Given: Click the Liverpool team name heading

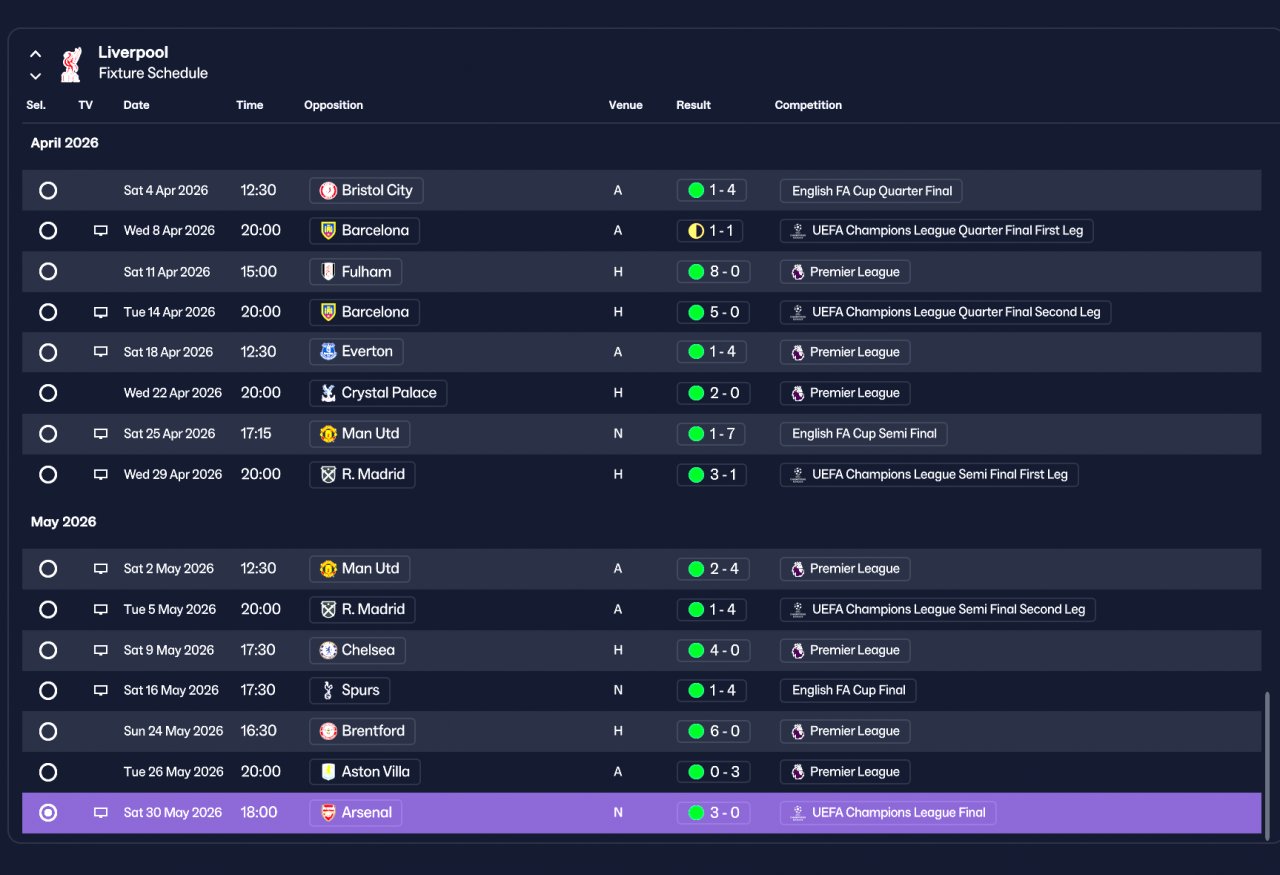Looking at the screenshot, I should pyautogui.click(x=133, y=53).
